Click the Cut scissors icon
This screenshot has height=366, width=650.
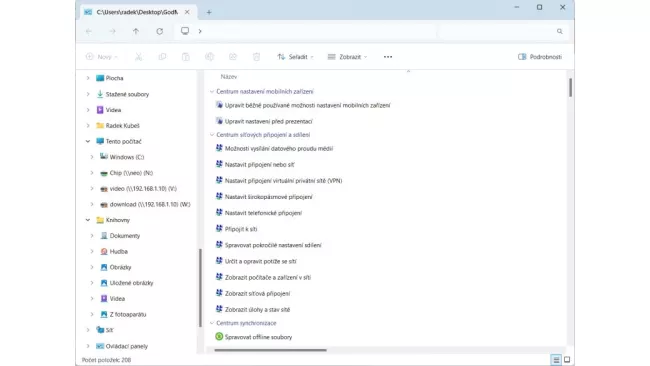pyautogui.click(x=138, y=57)
